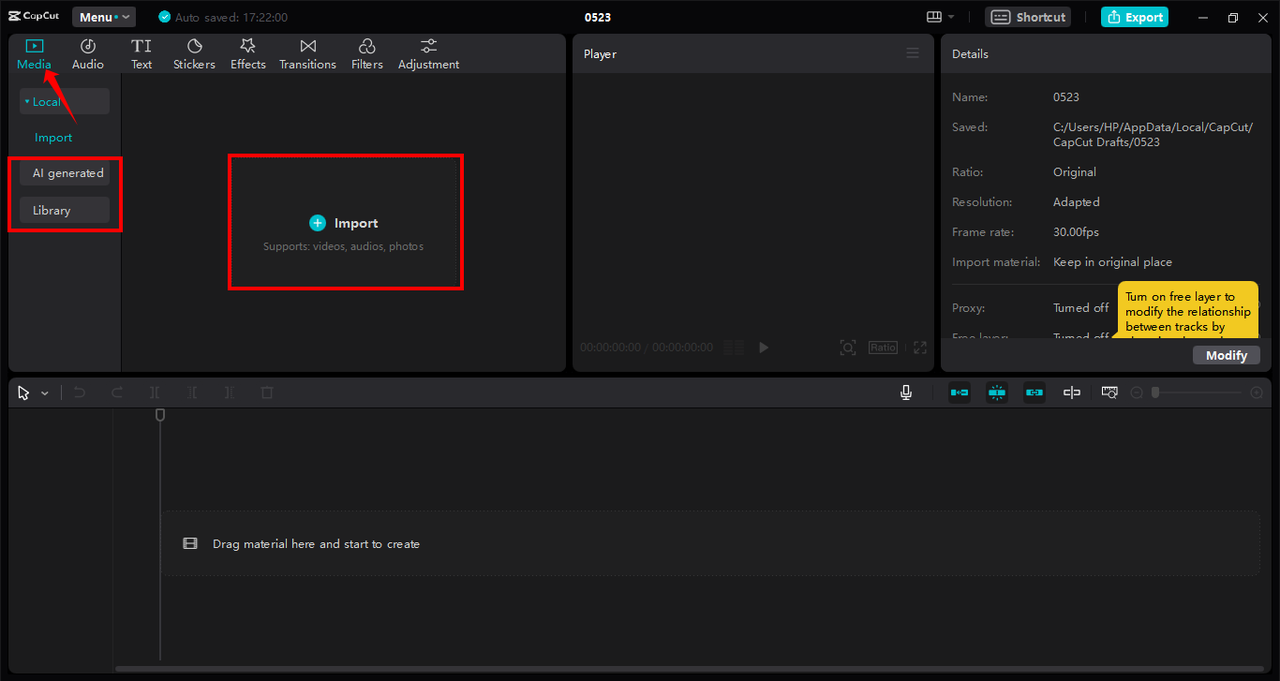Click the free layer tooltip
The image size is (1280, 681).
point(1187,310)
